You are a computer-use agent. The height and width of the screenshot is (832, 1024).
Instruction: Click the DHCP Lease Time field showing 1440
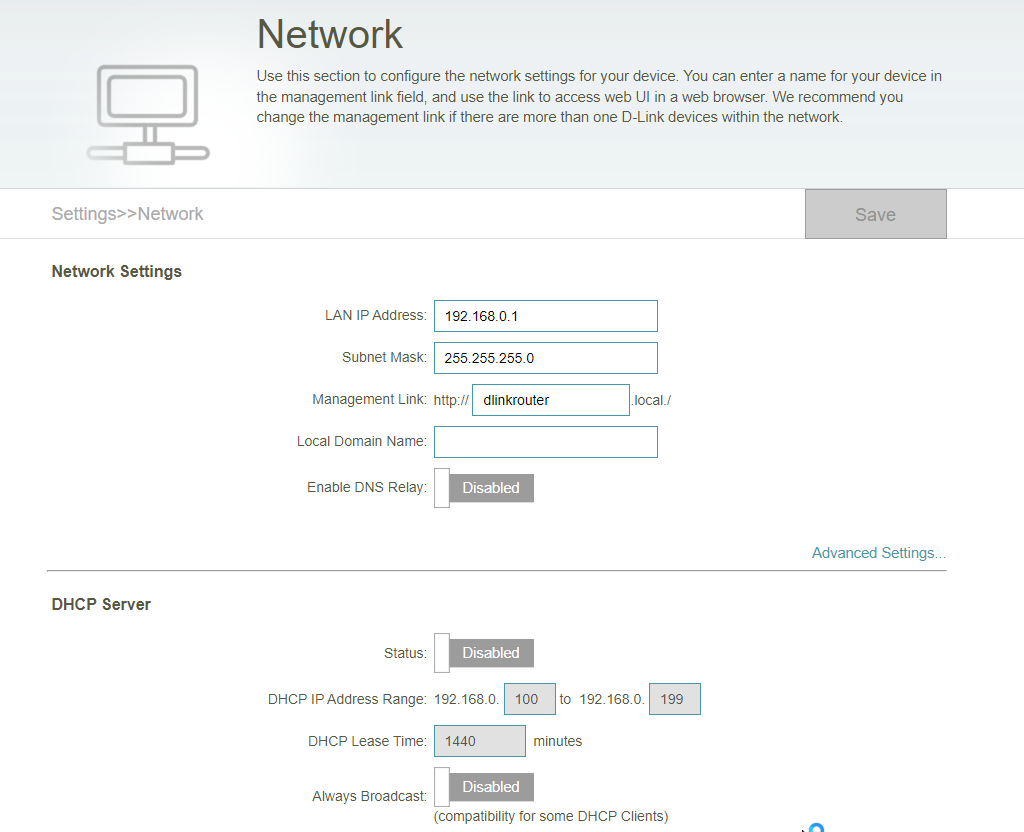(478, 740)
